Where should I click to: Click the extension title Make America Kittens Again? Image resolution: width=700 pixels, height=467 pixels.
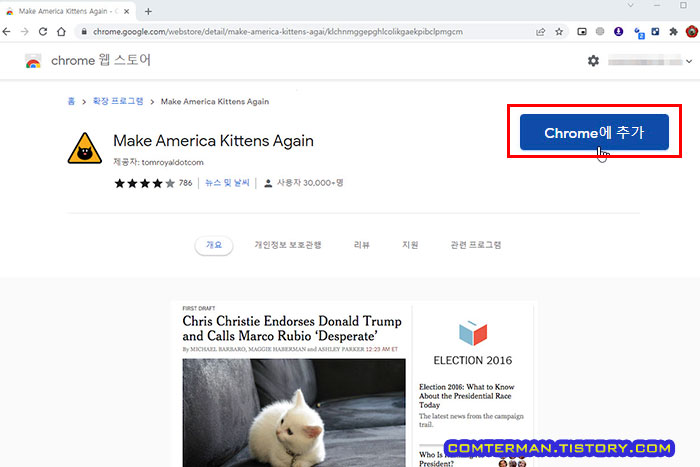(213, 141)
